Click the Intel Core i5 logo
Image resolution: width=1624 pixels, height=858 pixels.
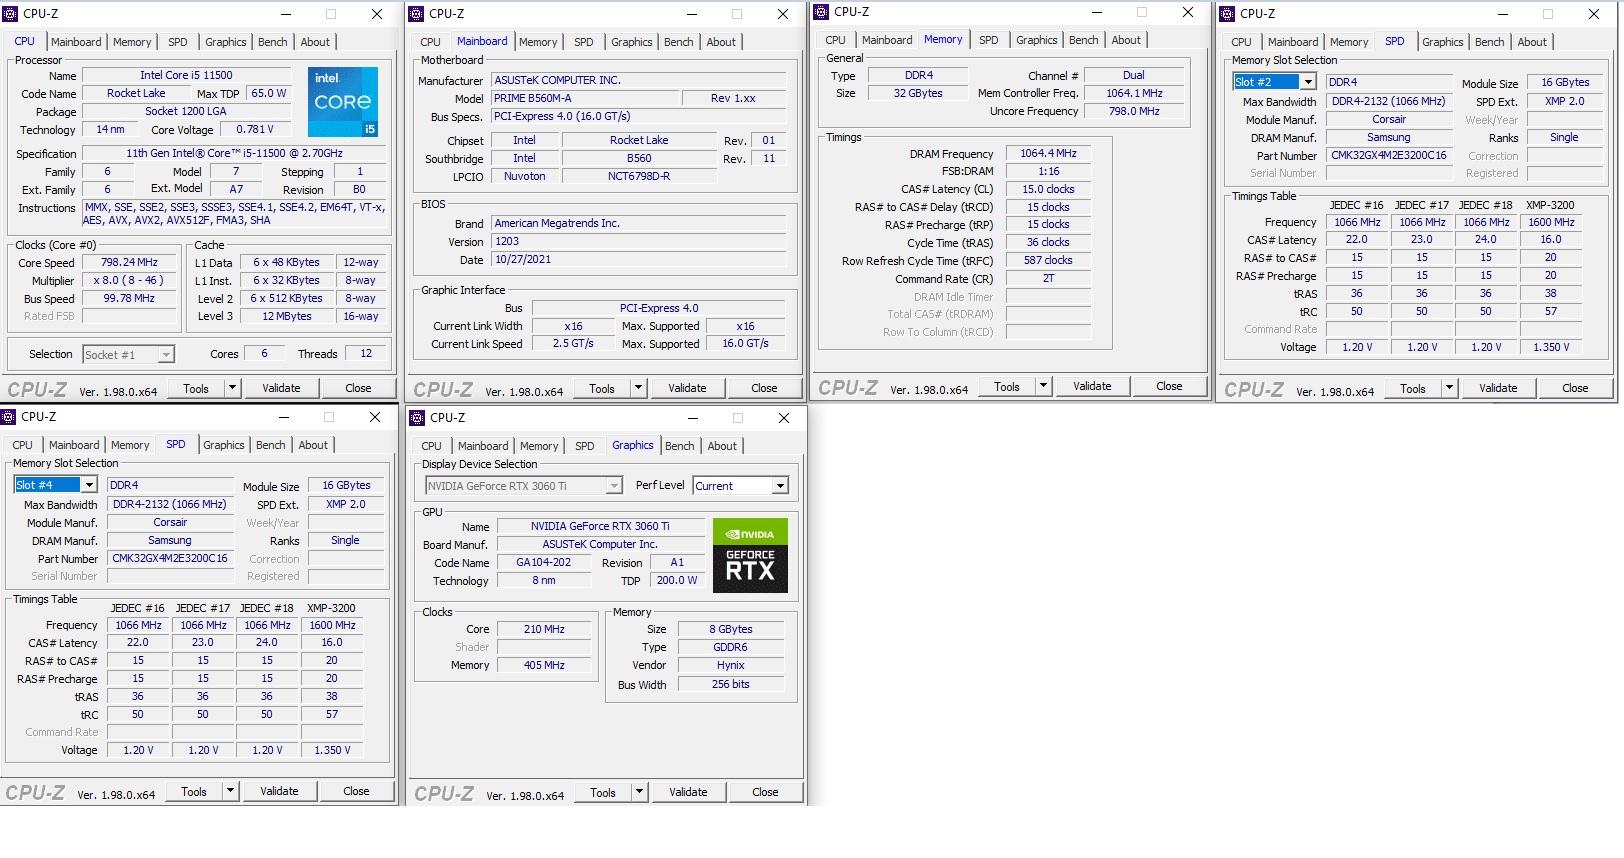coord(343,102)
